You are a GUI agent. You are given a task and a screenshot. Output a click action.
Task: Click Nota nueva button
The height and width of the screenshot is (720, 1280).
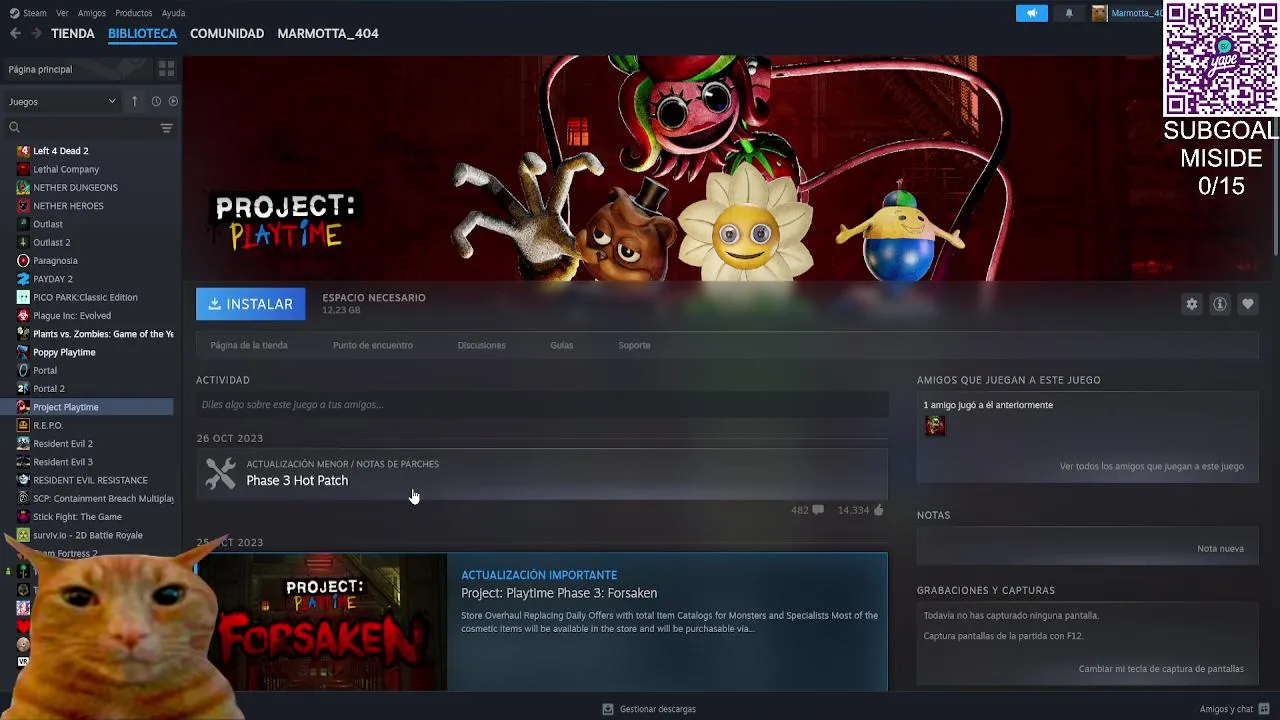(x=1220, y=548)
